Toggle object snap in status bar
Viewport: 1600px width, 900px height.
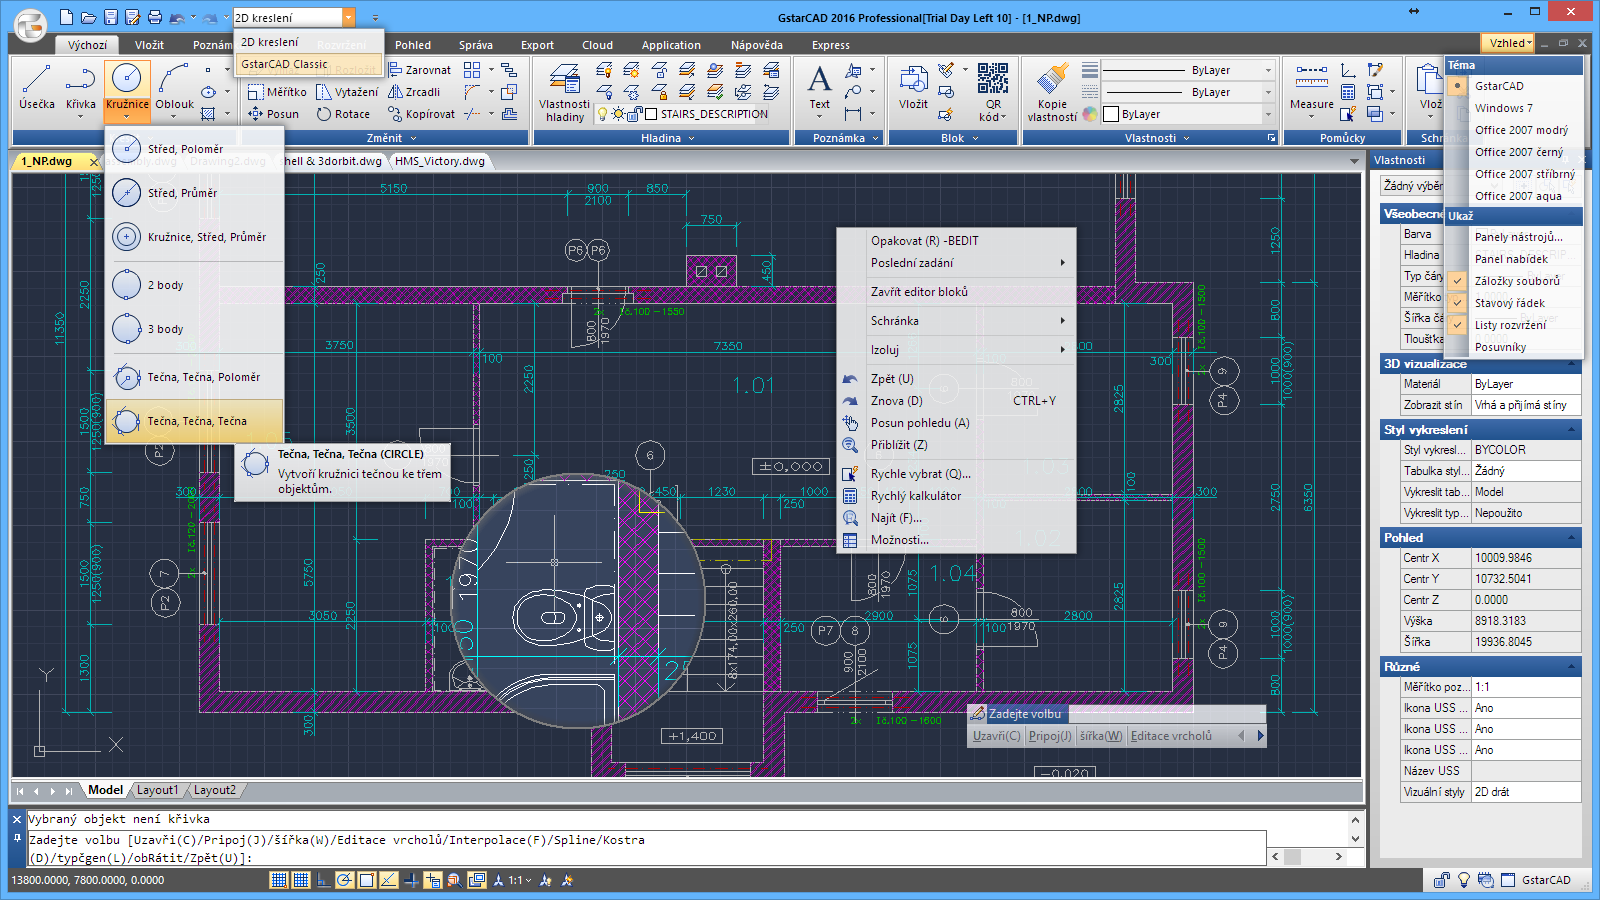click(x=367, y=880)
